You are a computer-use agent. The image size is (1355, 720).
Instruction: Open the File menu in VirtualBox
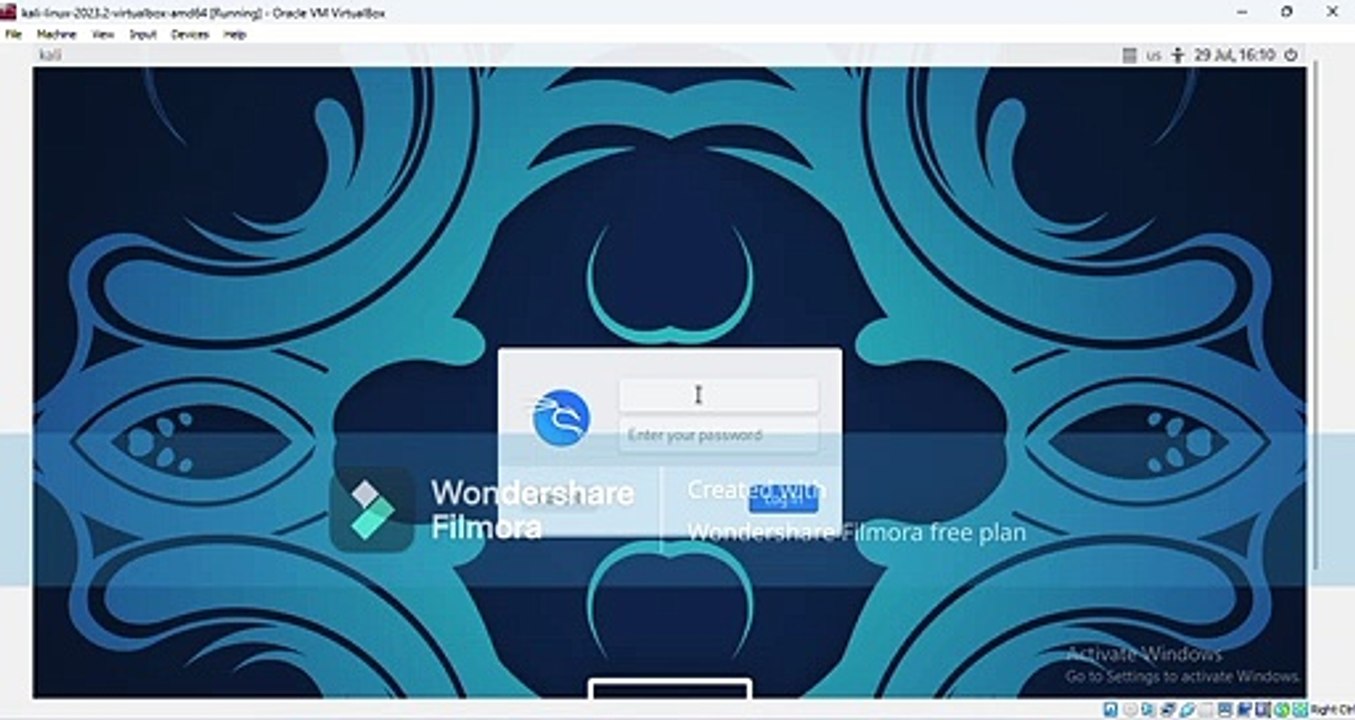click(x=13, y=34)
